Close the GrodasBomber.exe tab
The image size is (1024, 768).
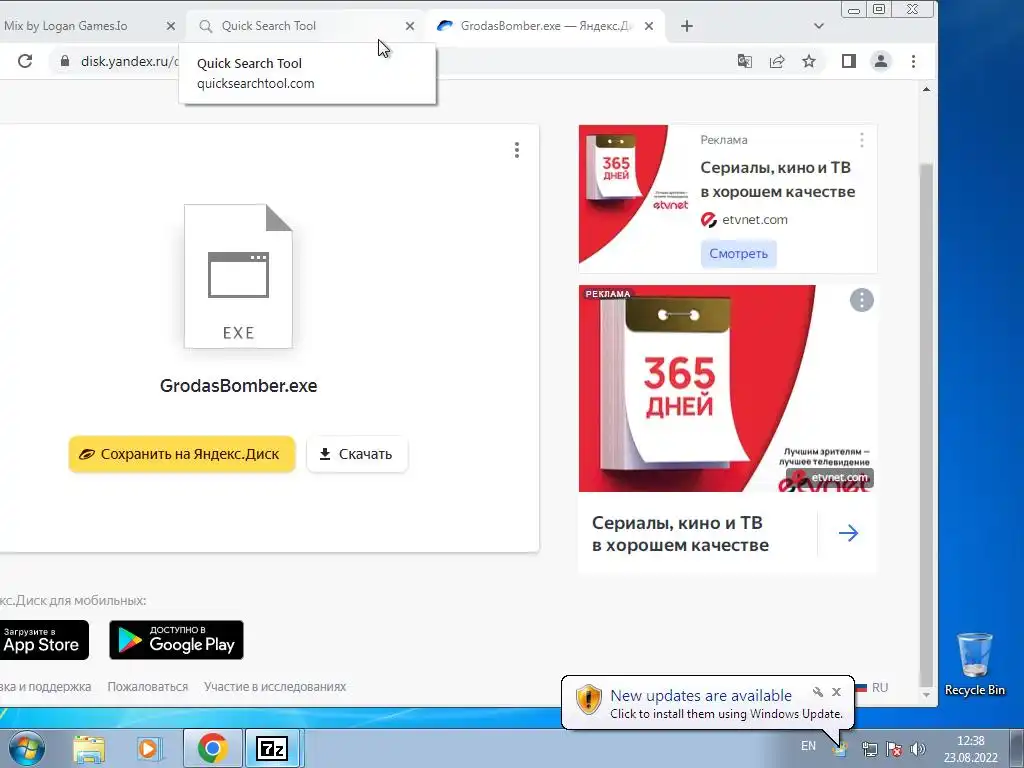point(648,26)
